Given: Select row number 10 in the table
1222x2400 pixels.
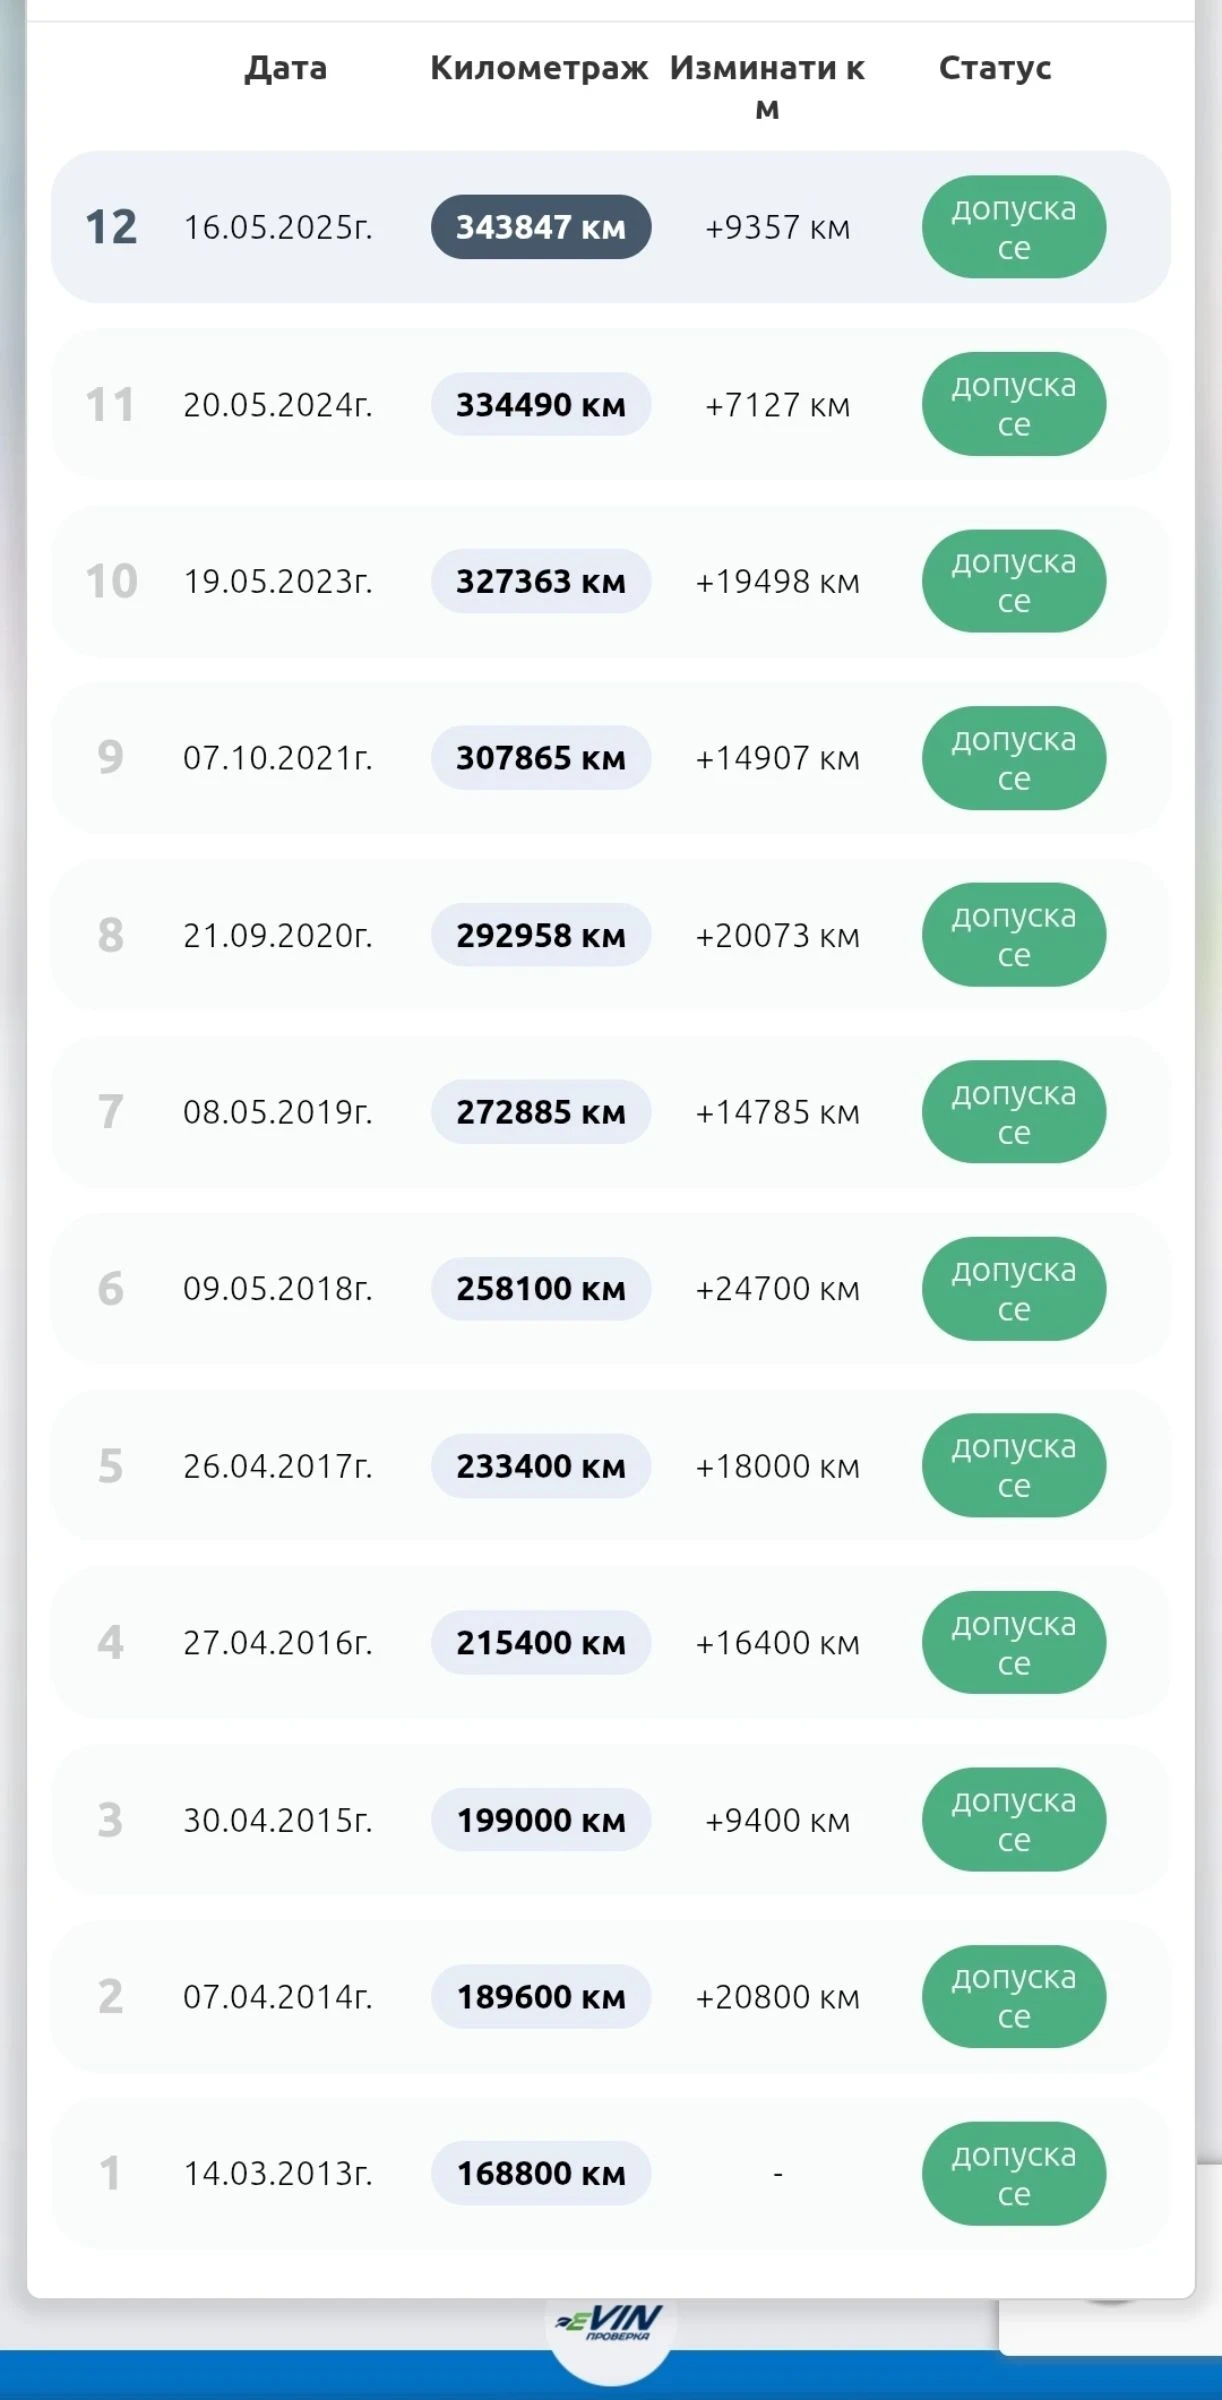Looking at the screenshot, I should pyautogui.click(x=111, y=581).
